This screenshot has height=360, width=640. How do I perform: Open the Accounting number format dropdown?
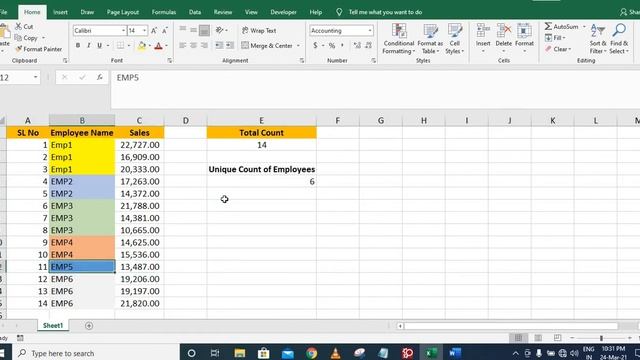pos(370,31)
